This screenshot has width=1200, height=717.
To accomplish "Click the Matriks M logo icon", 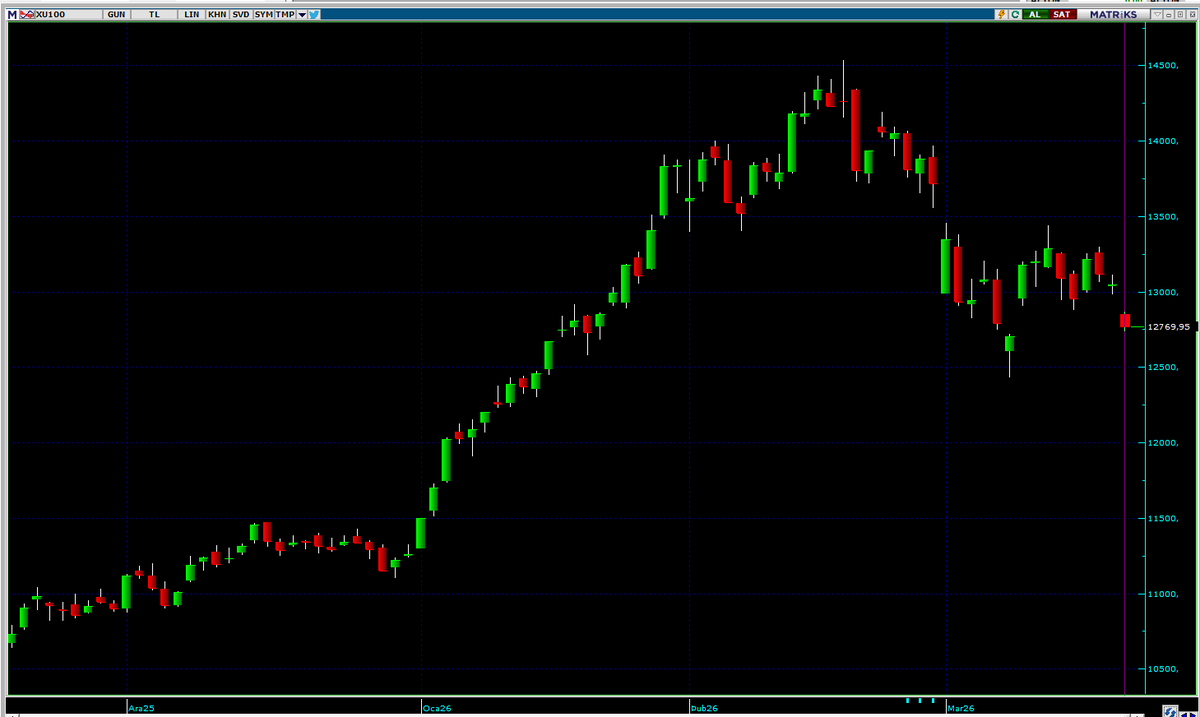I will [x=12, y=15].
